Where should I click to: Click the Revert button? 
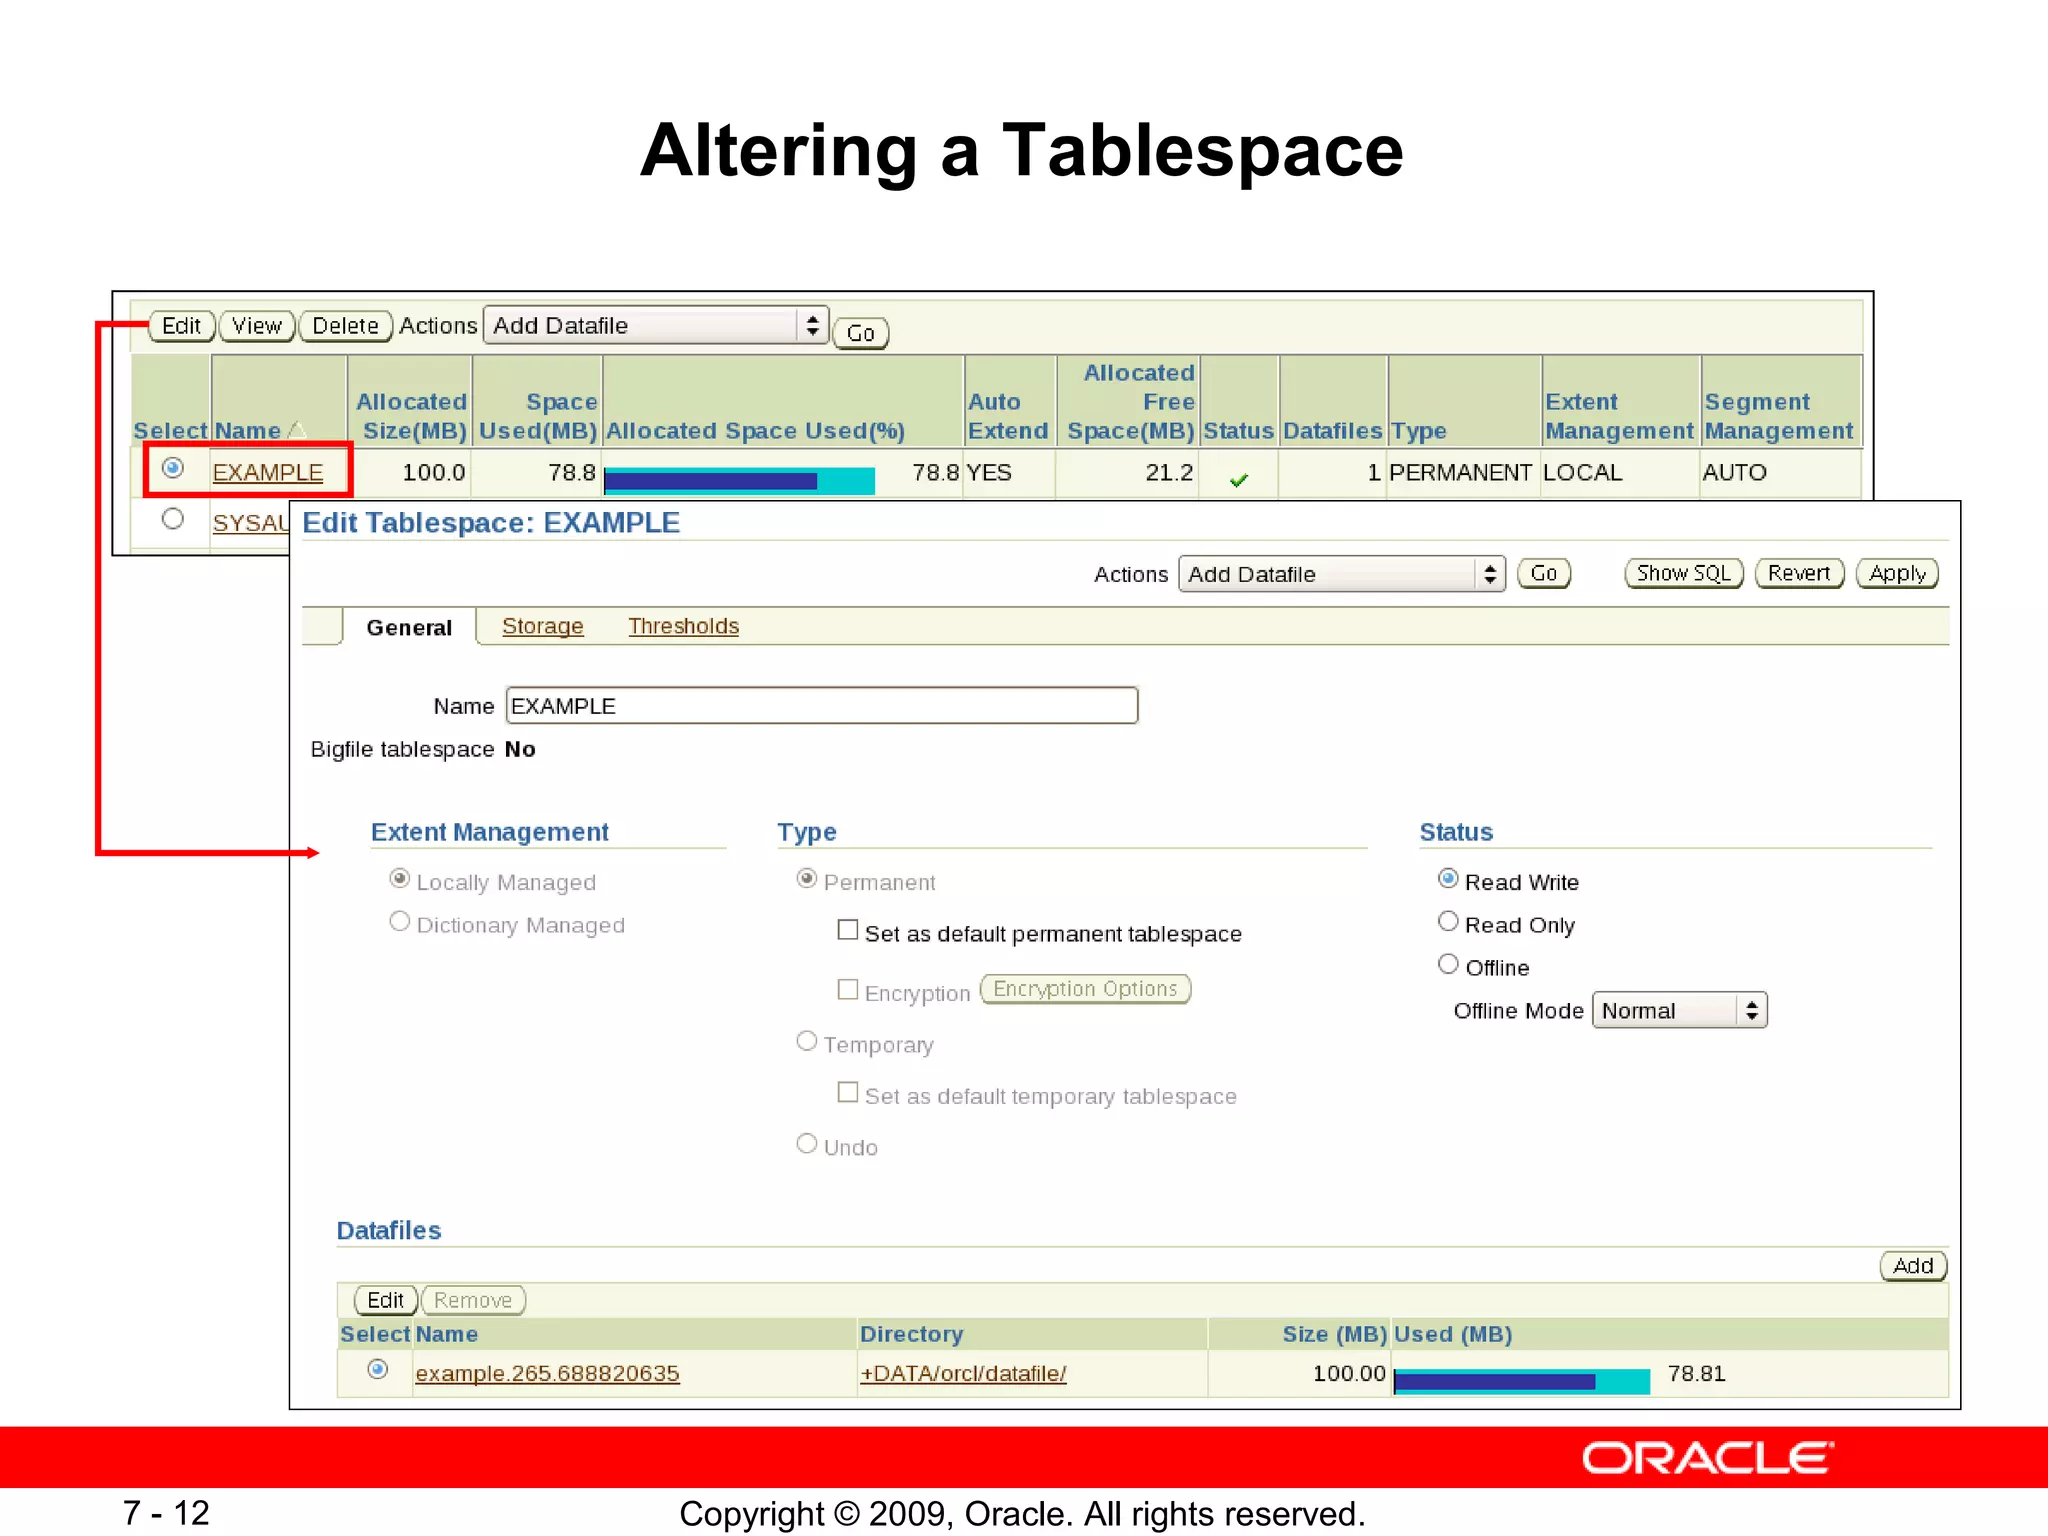point(1799,574)
